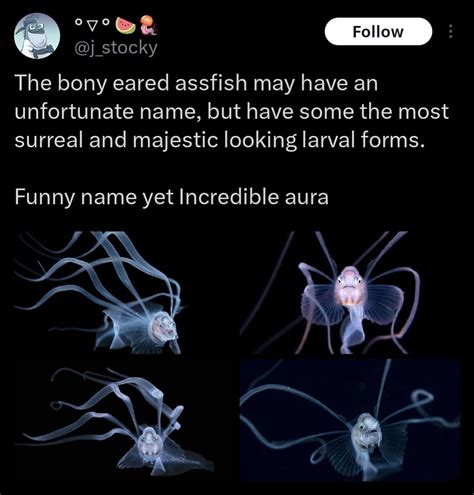Click the fish head in bottom-left photo
The width and height of the screenshot is (474, 495).
(x=149, y=441)
